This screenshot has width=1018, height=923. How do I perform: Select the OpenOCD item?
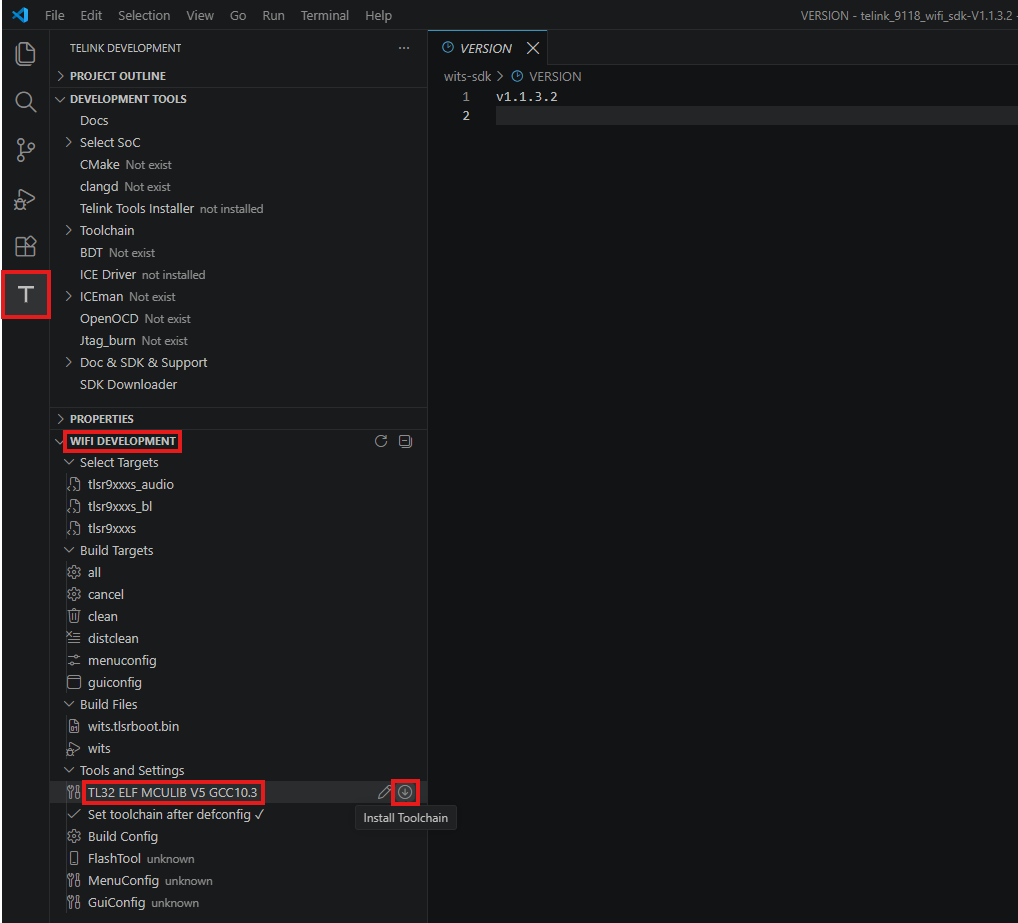pos(109,319)
